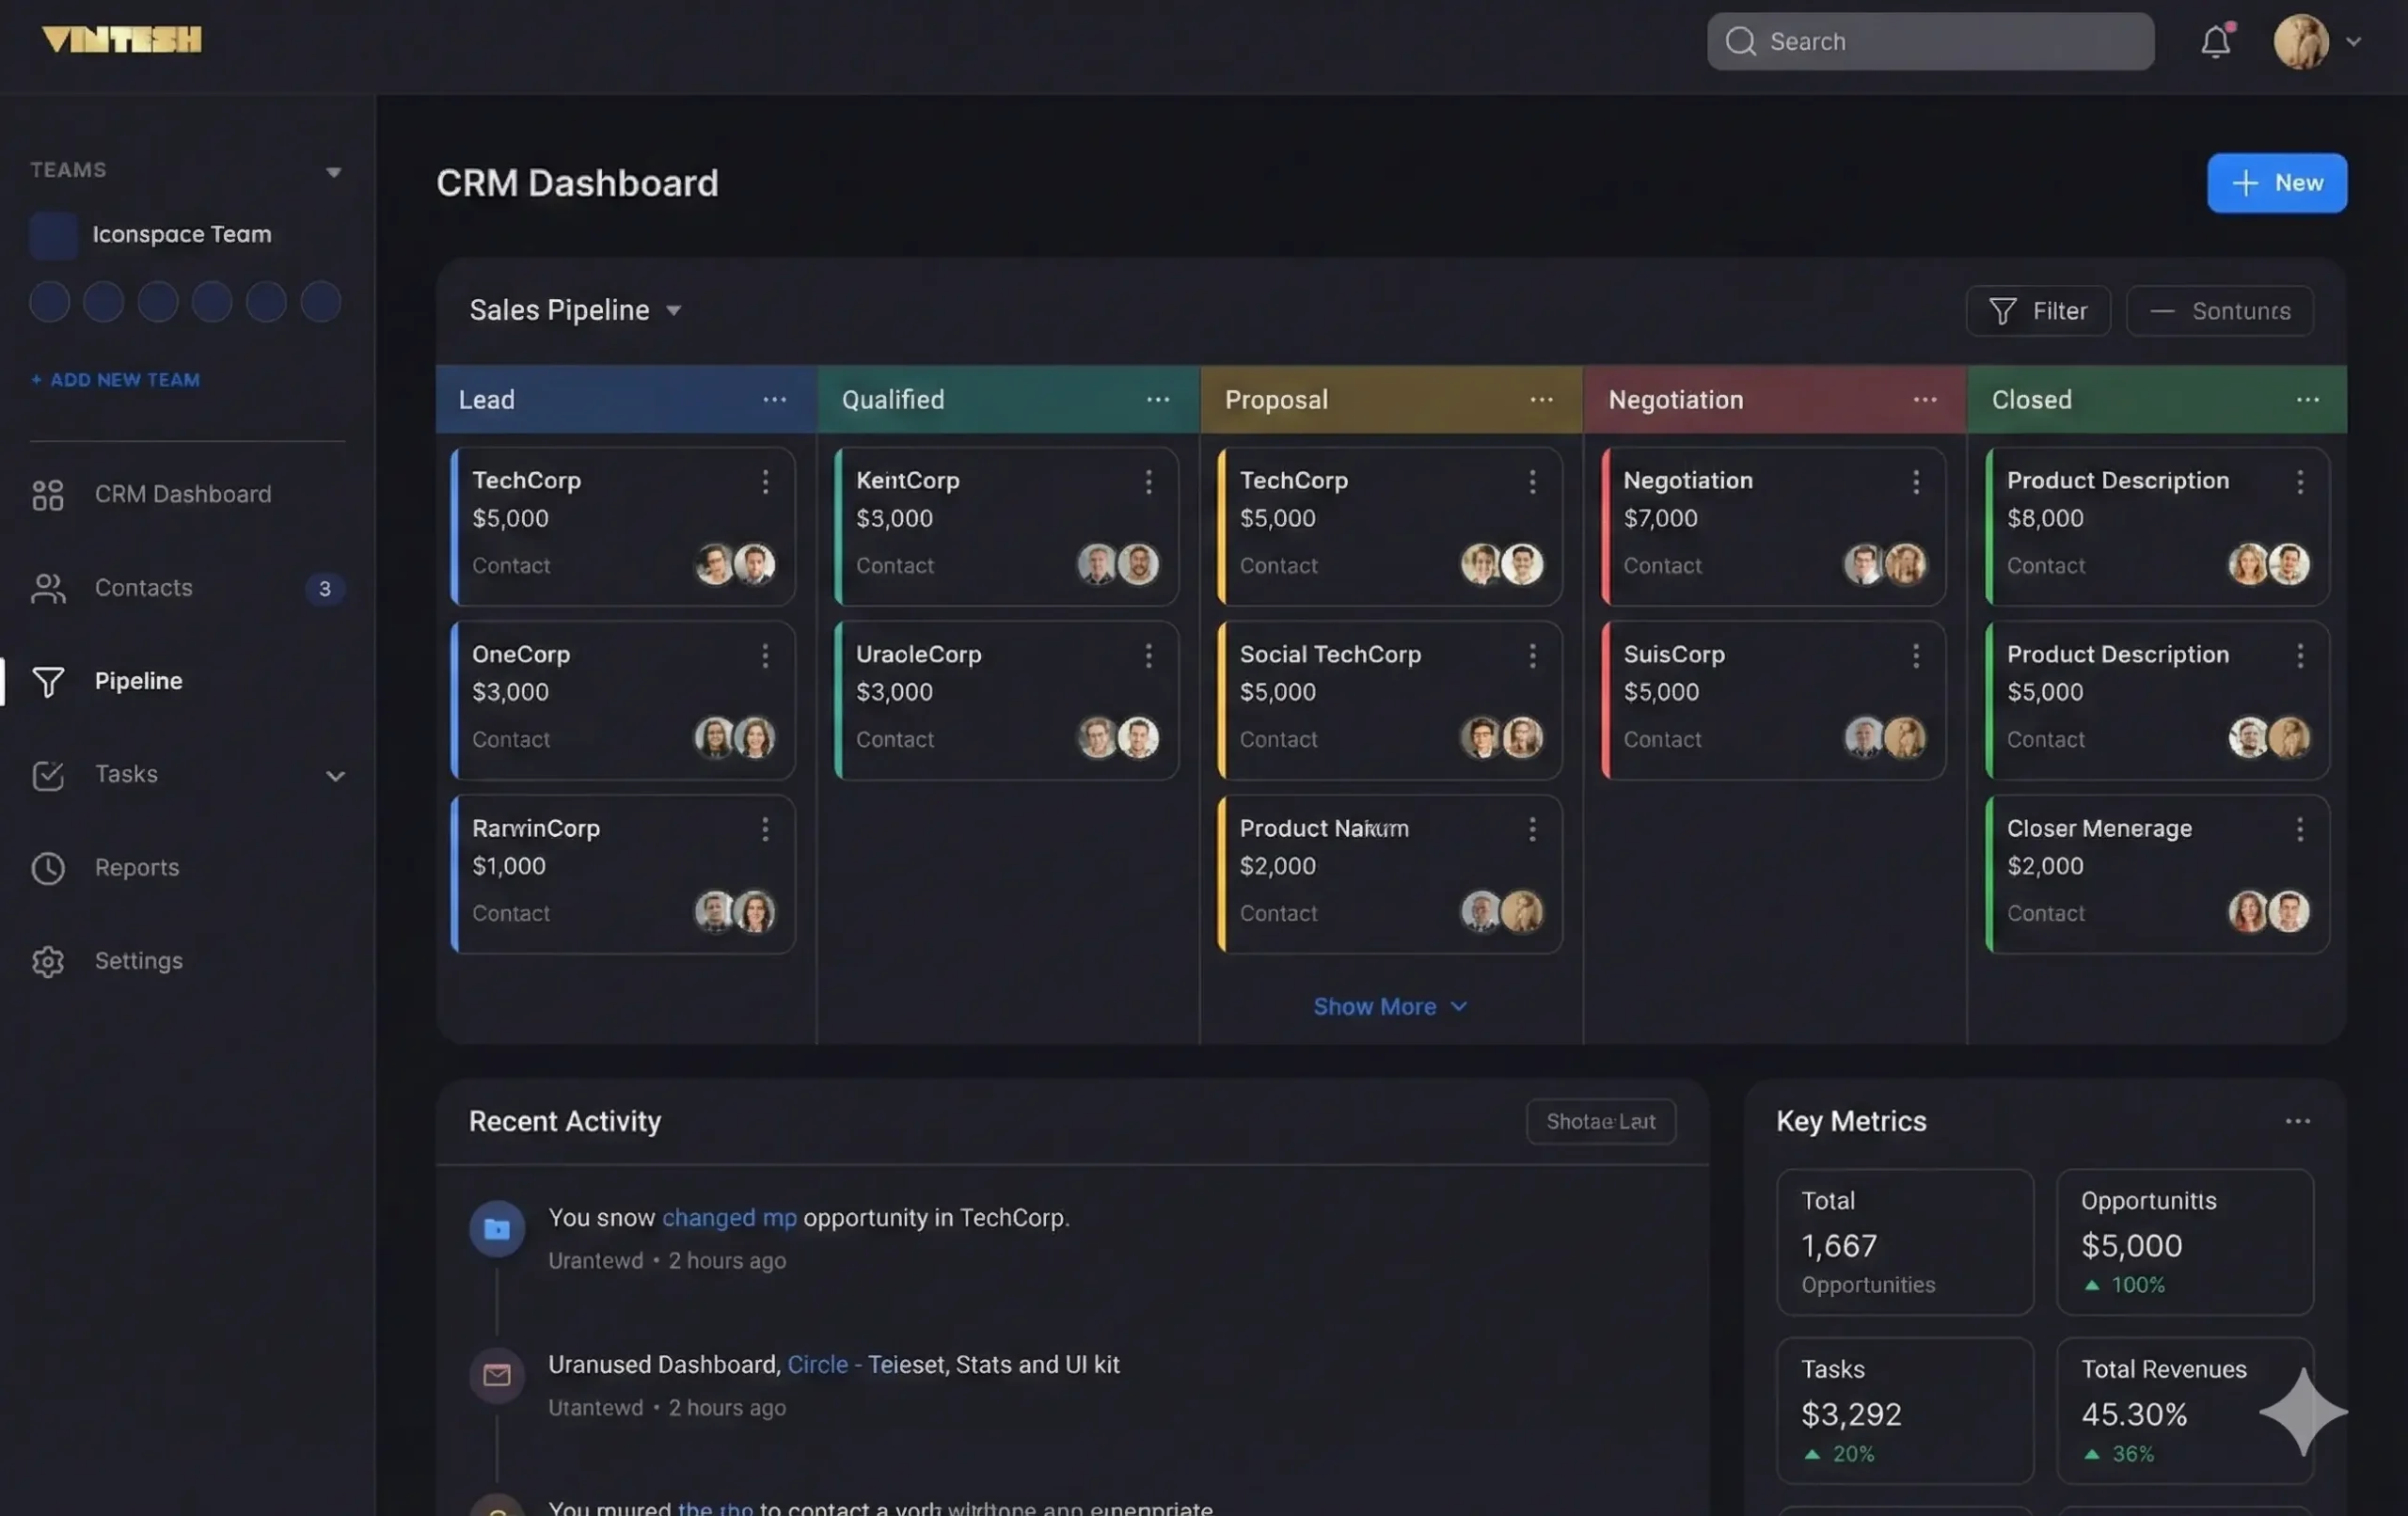Open the user profile dropdown arrow
The image size is (2408, 1516).
tap(2353, 42)
